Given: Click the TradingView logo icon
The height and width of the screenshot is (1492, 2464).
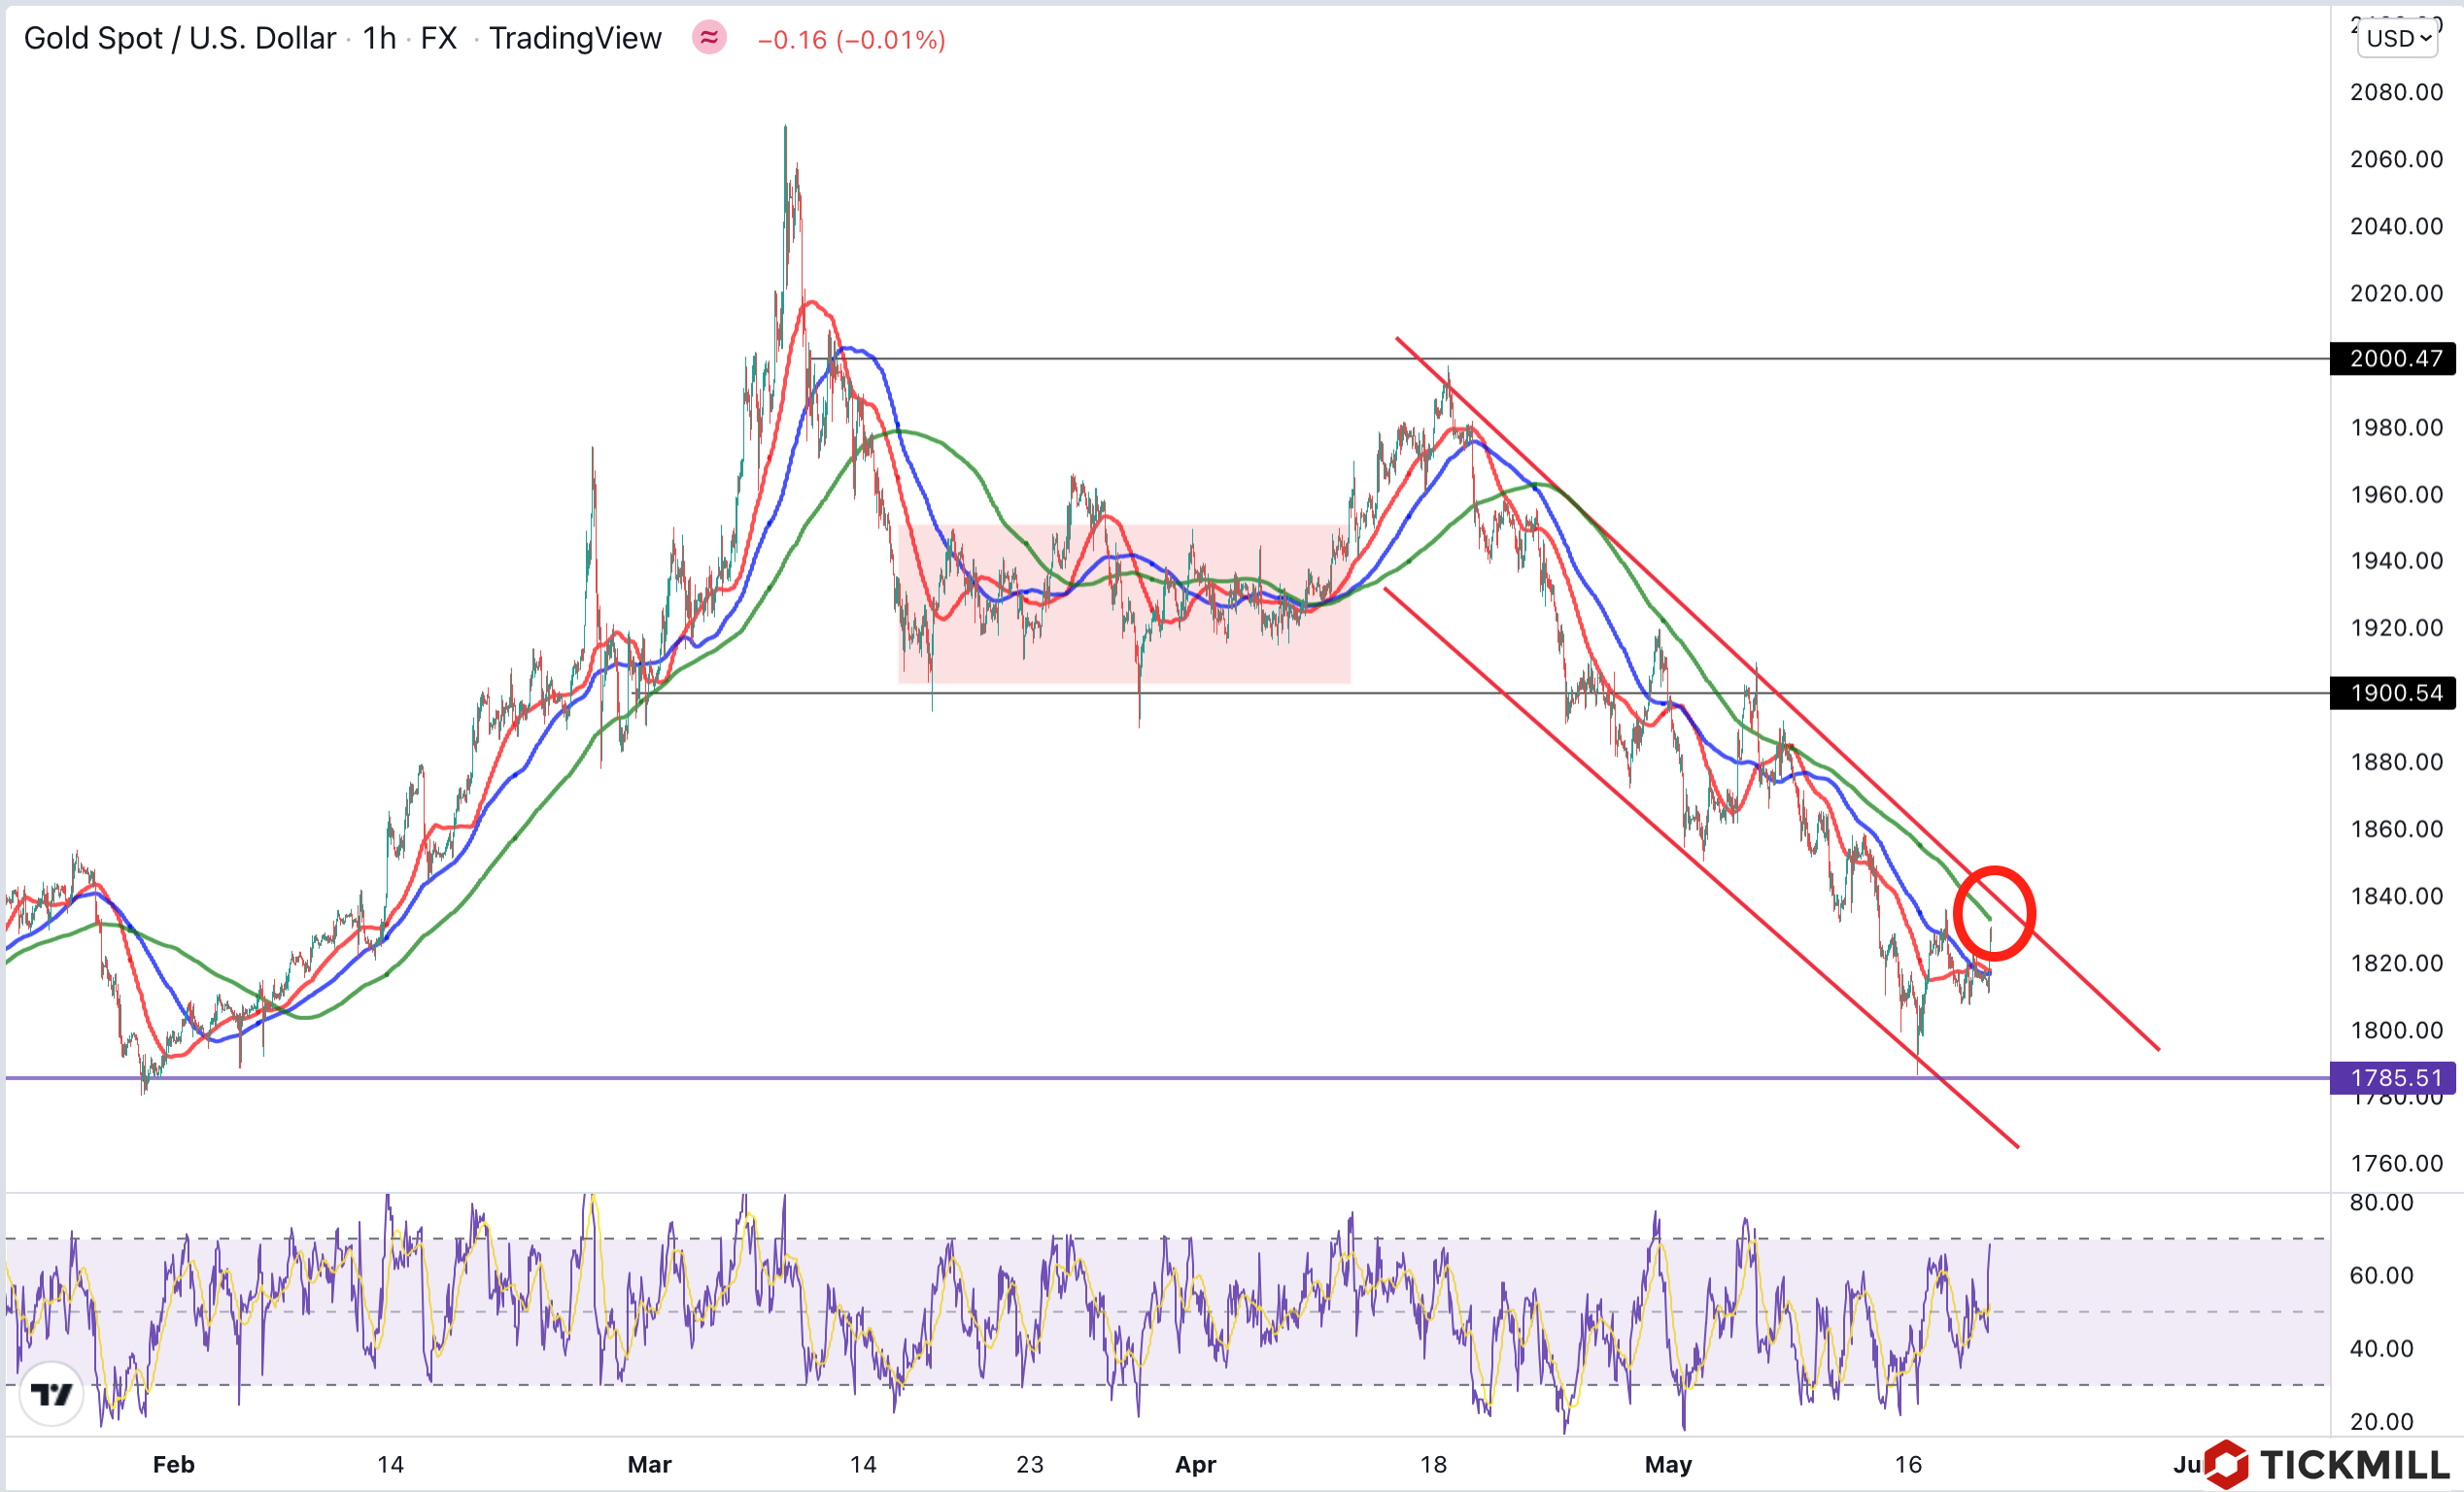Looking at the screenshot, I should click(51, 1393).
